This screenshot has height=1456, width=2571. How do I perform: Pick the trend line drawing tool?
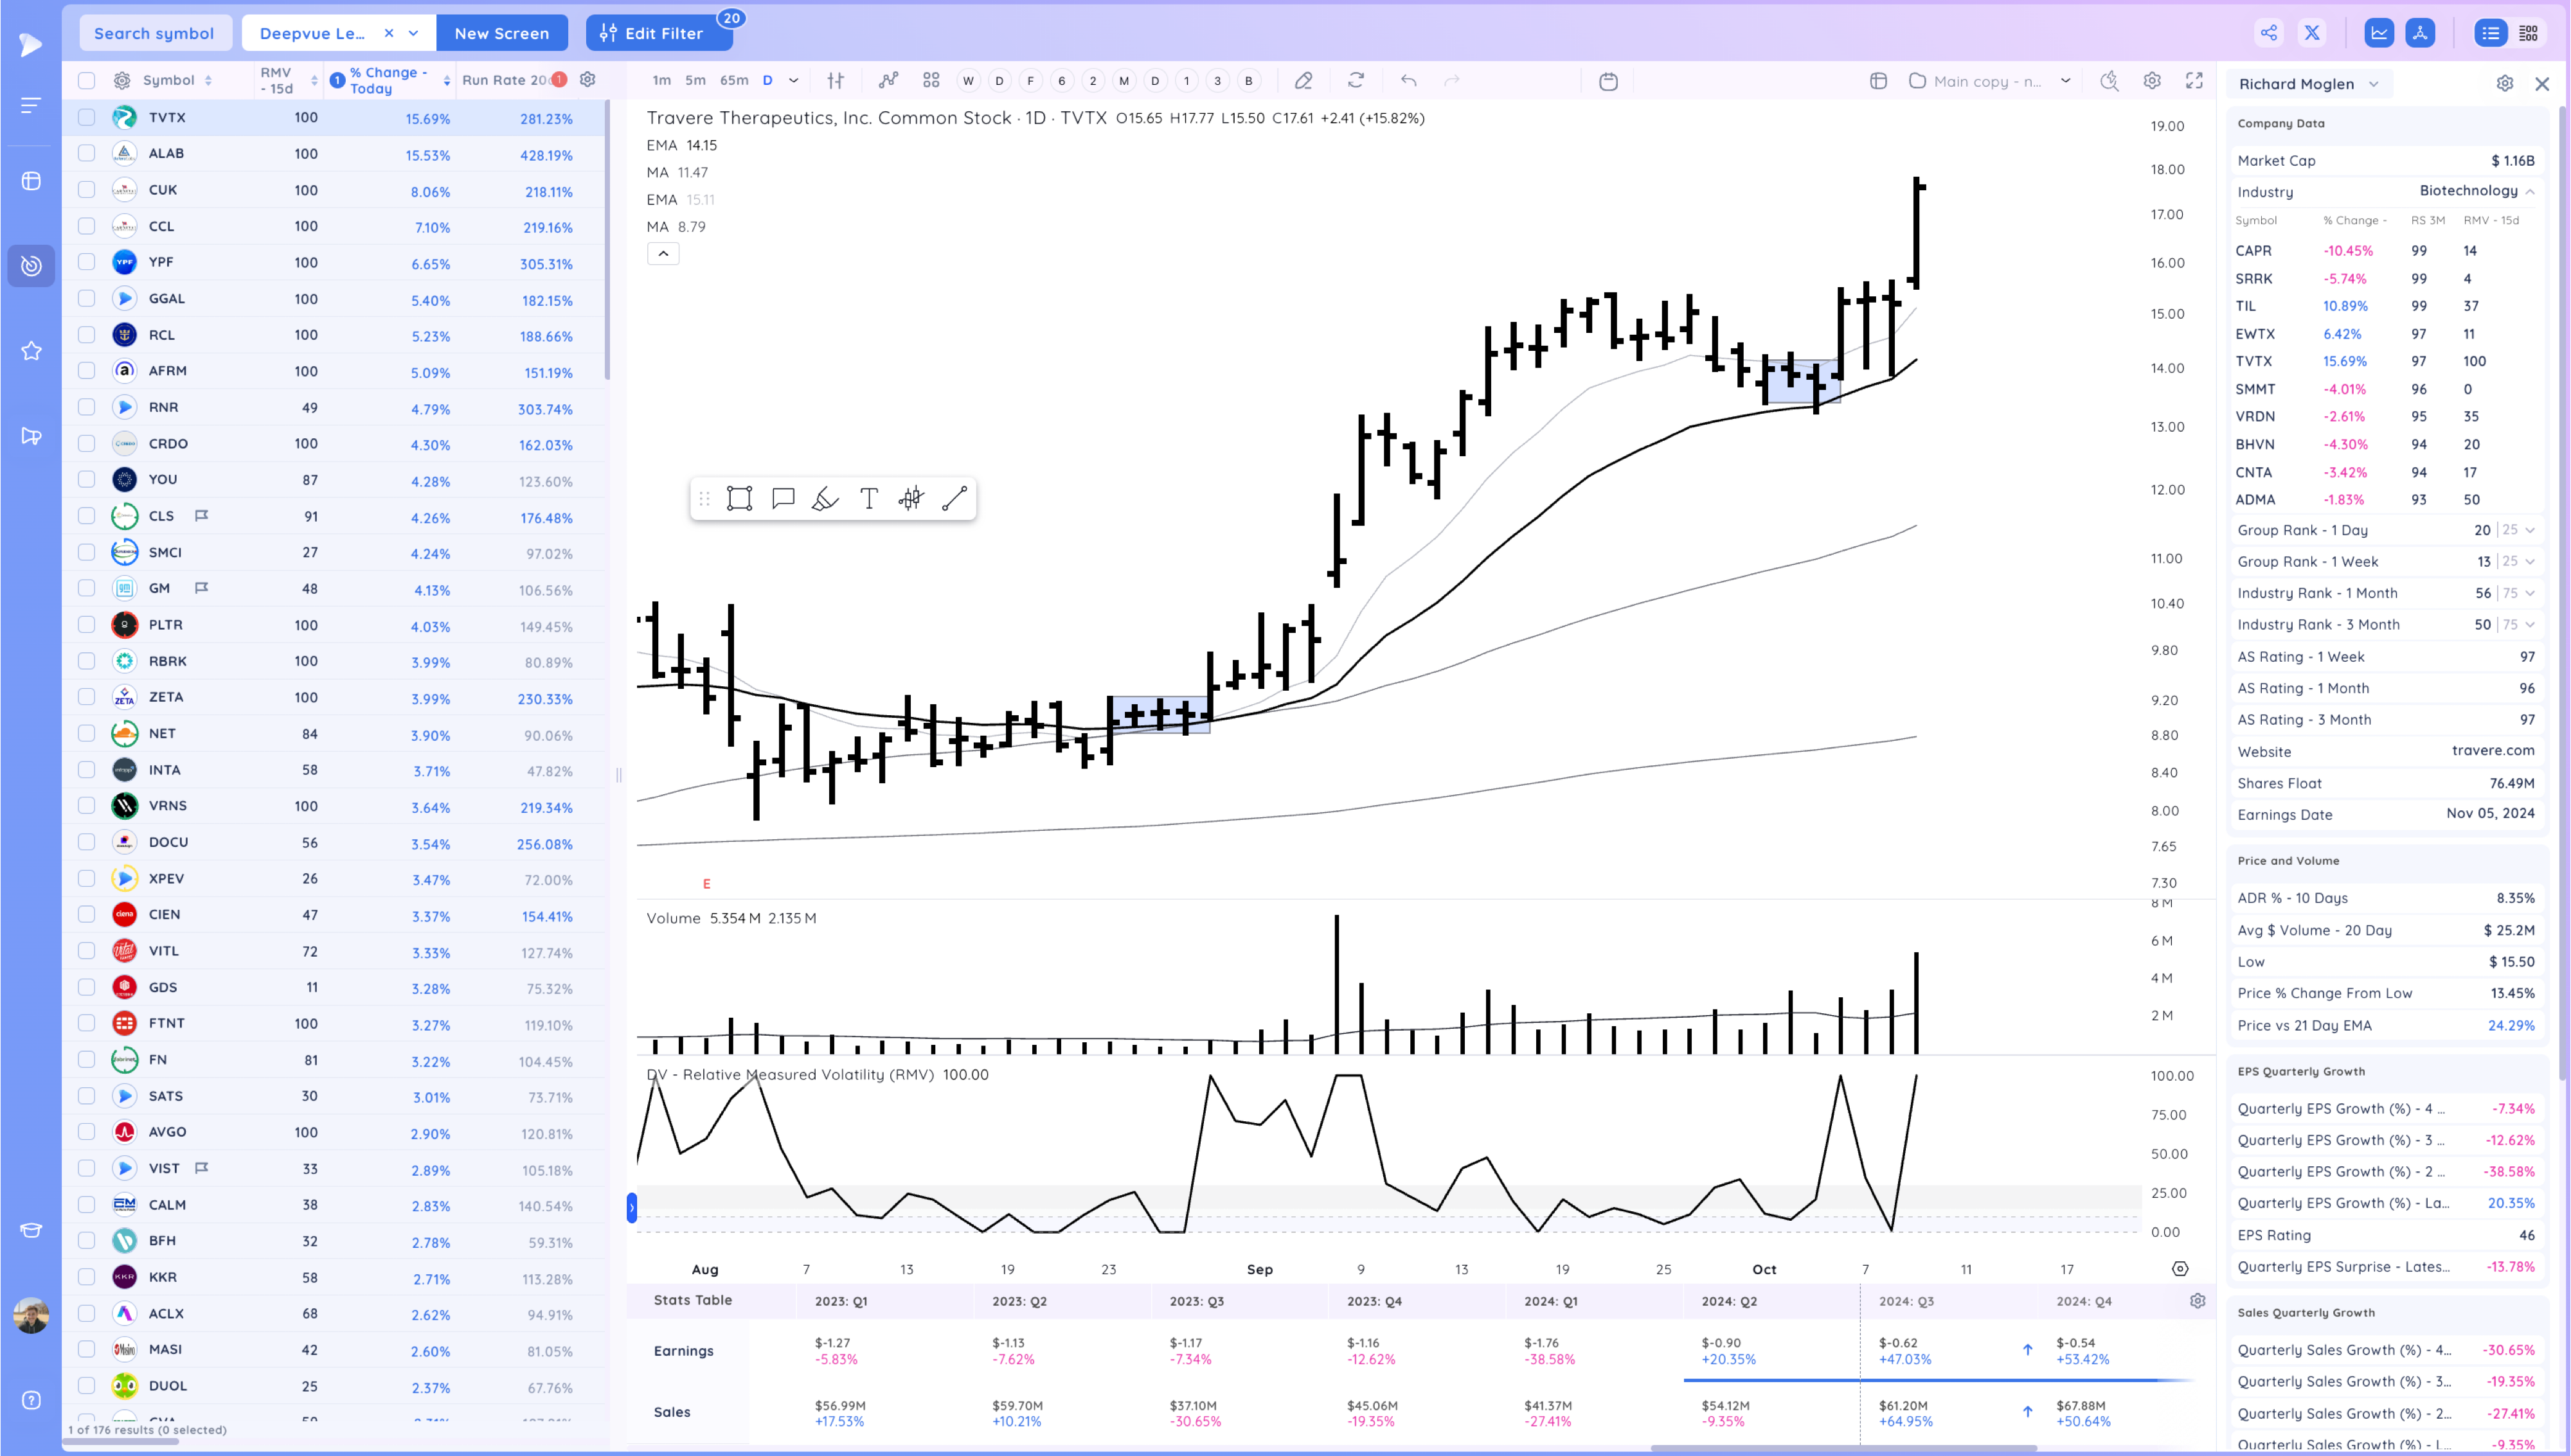tap(954, 498)
